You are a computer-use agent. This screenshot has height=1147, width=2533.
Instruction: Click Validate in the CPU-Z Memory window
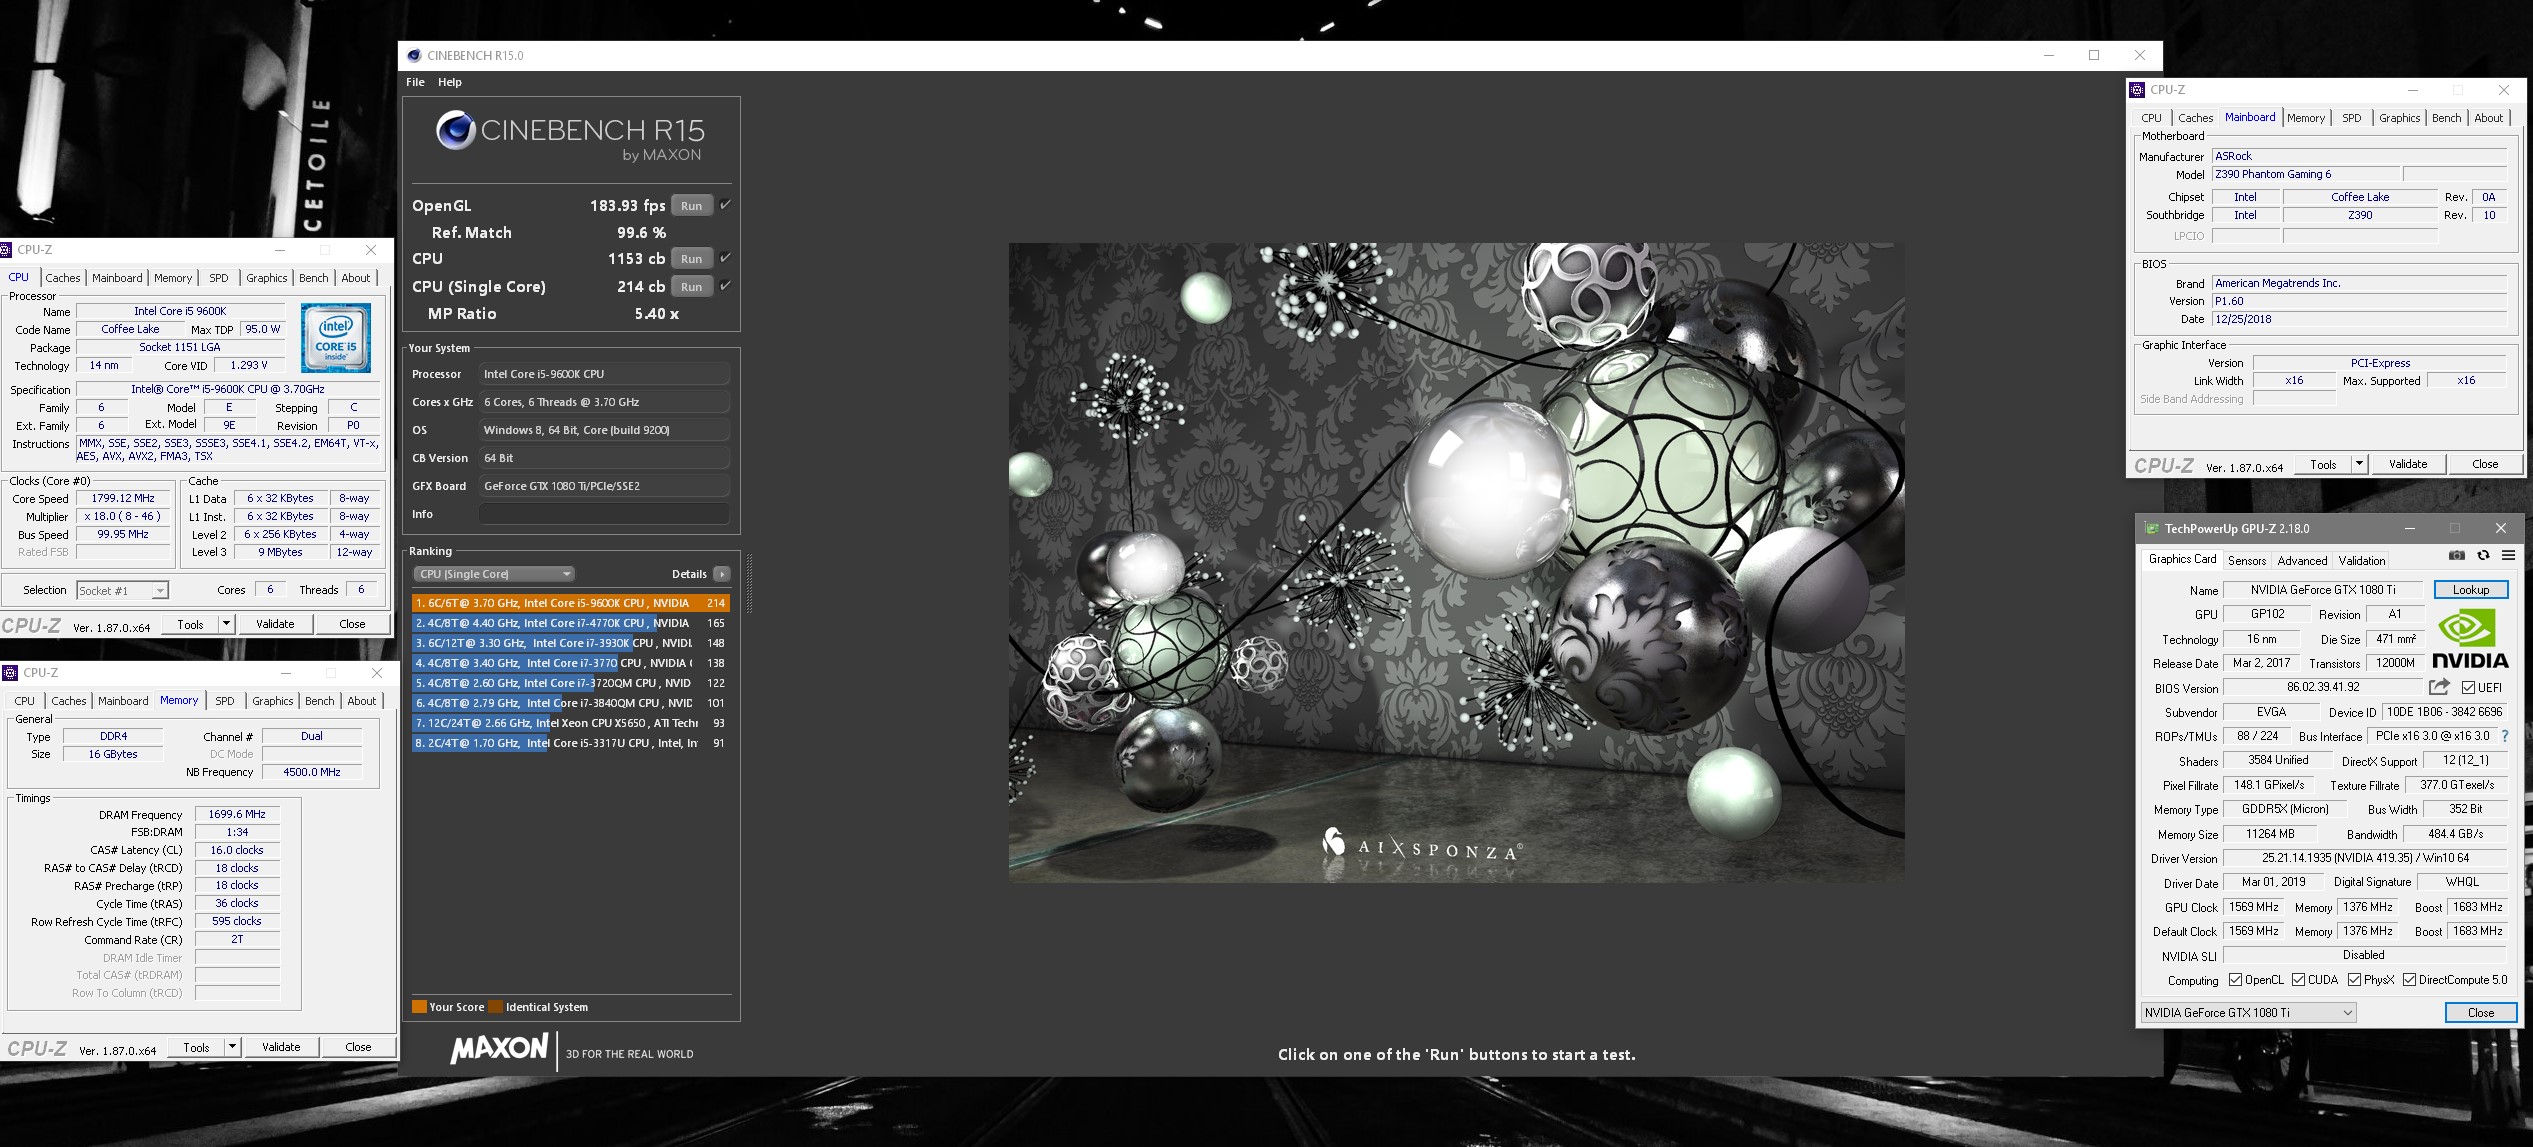281,1047
